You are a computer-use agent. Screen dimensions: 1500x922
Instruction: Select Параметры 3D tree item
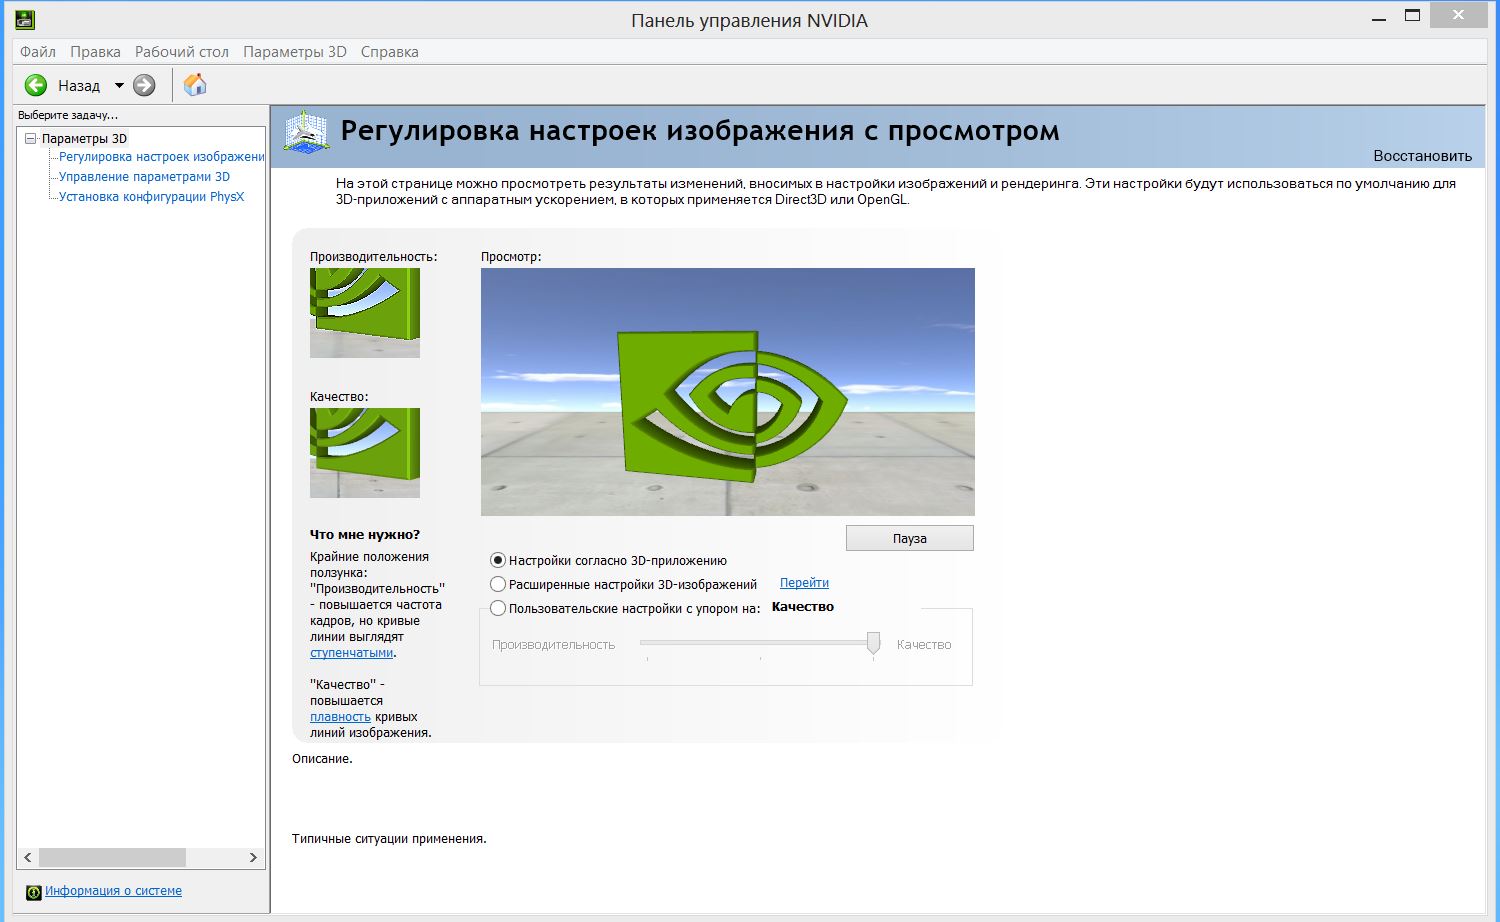(84, 139)
